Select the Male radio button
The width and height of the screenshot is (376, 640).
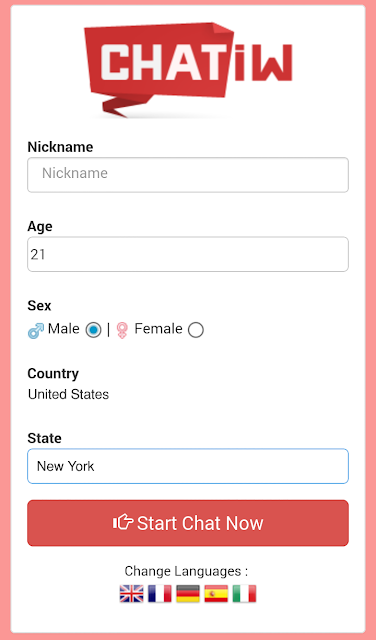pyautogui.click(x=93, y=330)
